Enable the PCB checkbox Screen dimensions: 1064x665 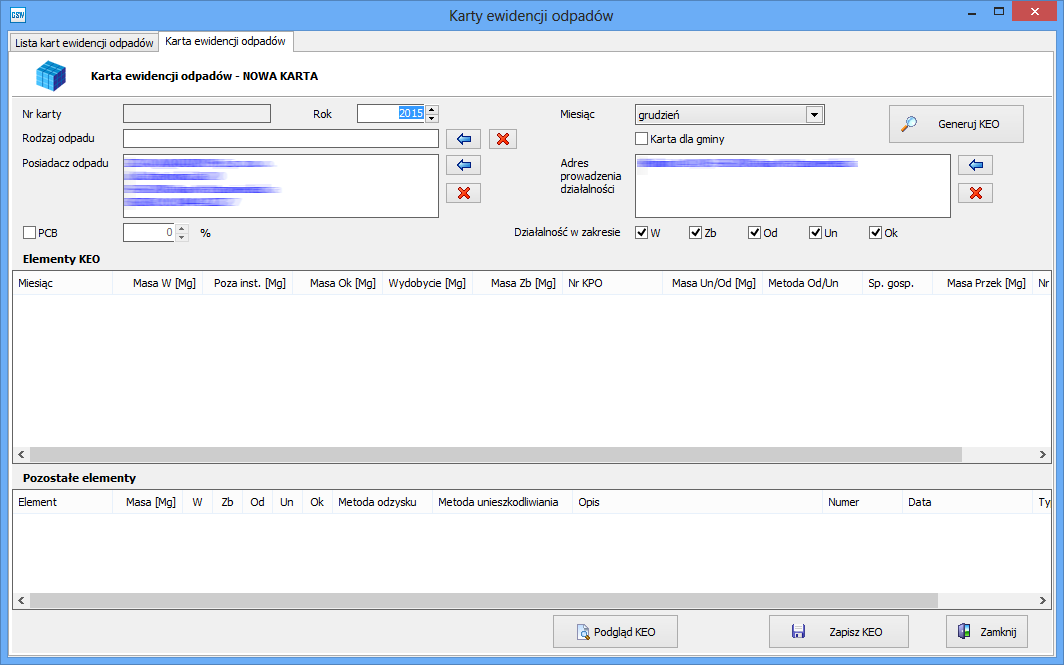(x=29, y=233)
